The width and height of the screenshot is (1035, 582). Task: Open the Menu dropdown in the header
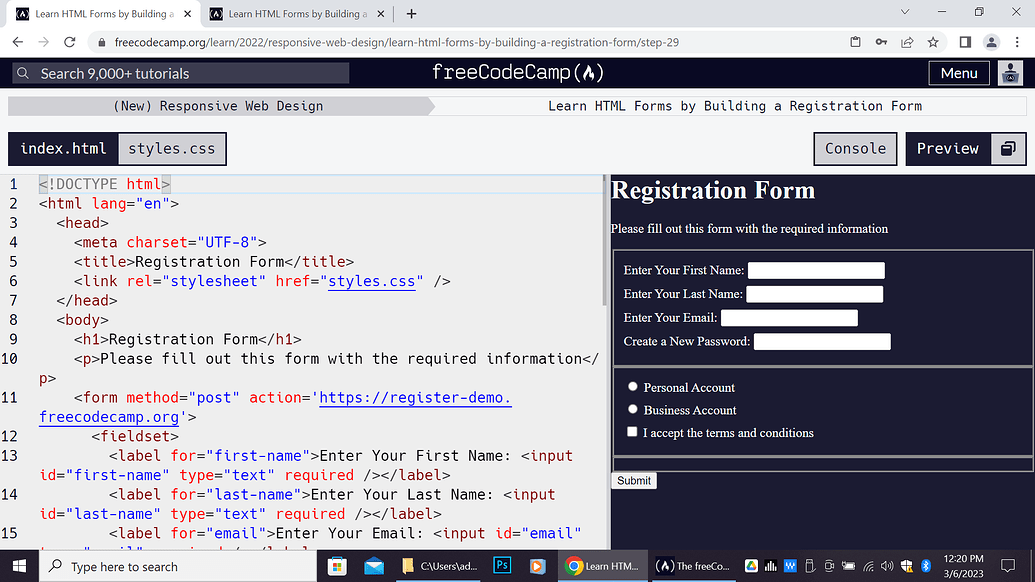[958, 72]
